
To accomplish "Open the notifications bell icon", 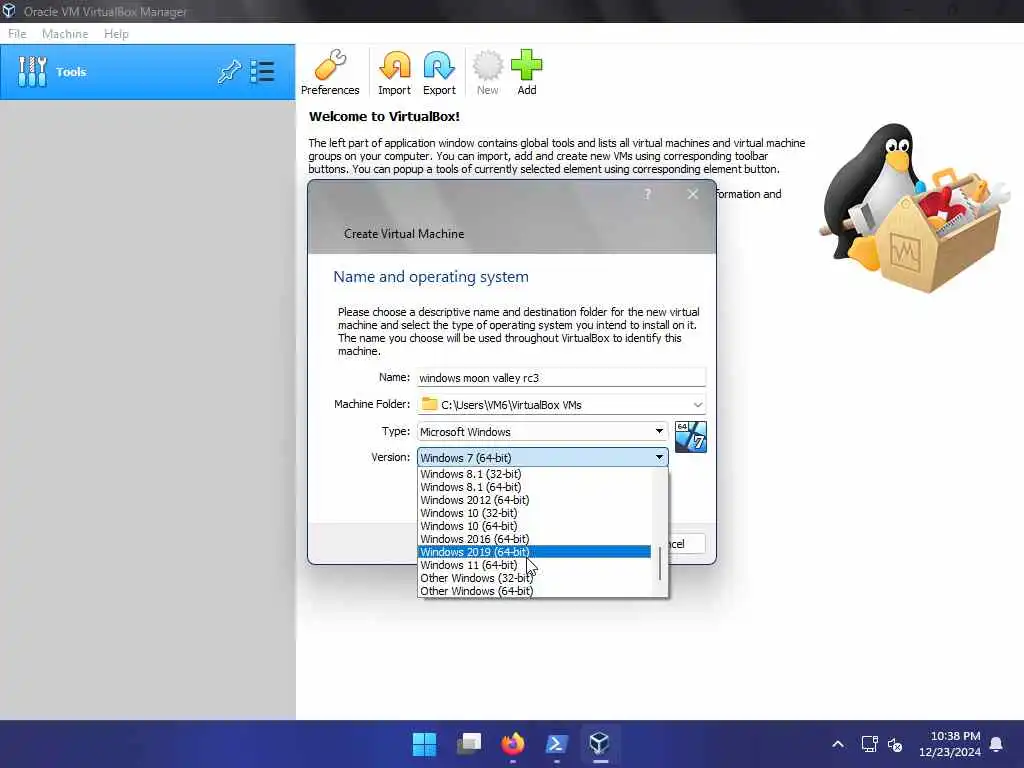I will [997, 744].
